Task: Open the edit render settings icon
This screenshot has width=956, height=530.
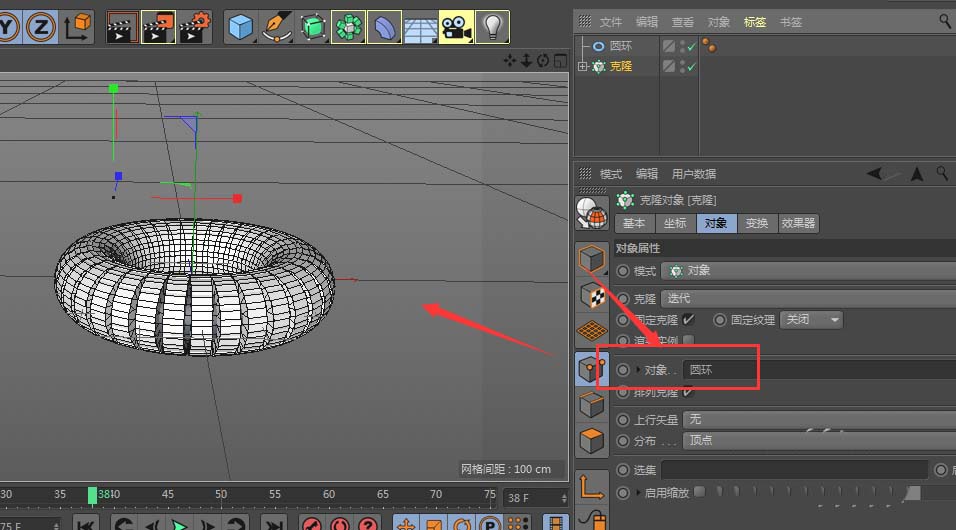Action: coord(194,27)
